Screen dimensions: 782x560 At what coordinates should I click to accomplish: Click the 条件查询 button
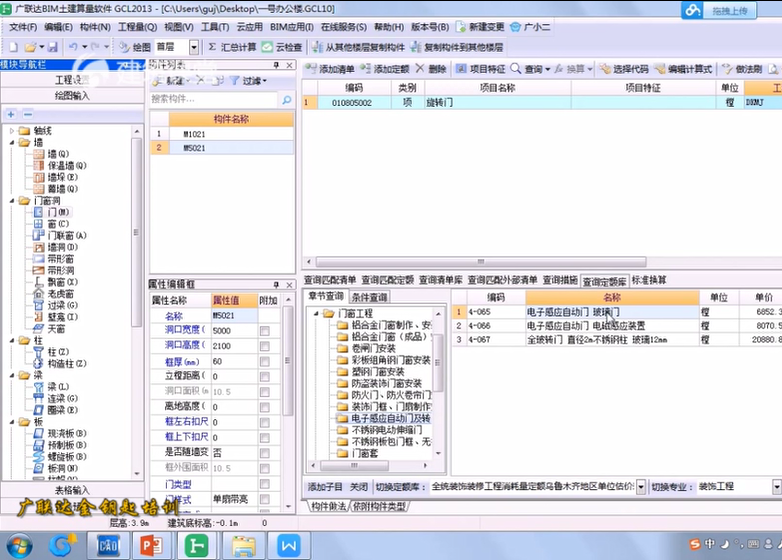pos(369,297)
